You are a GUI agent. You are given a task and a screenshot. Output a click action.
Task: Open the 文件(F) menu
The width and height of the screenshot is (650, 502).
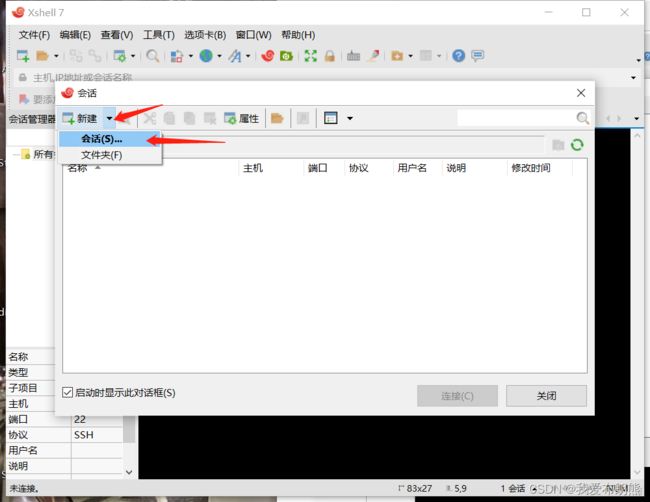[x=34, y=35]
